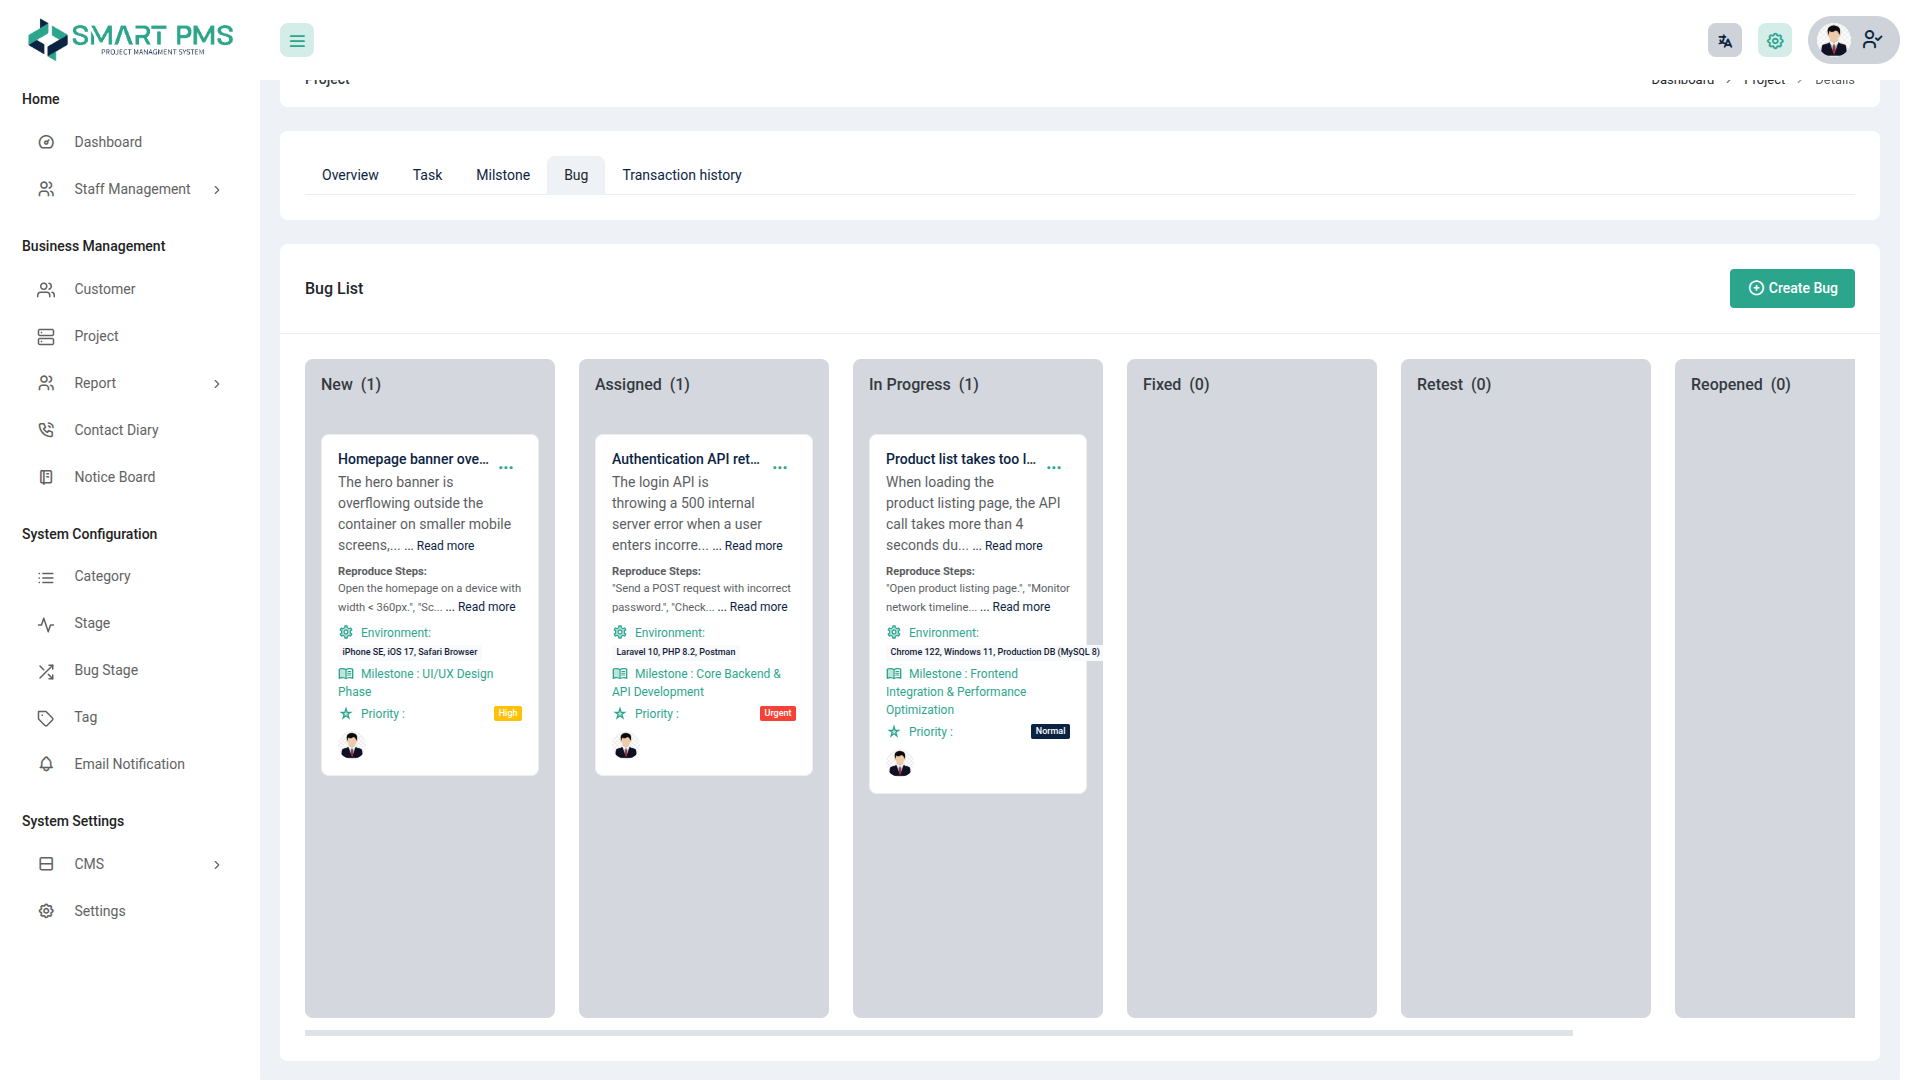The image size is (1920, 1080).
Task: Click the Urgent priority badge
Action: pos(778,714)
